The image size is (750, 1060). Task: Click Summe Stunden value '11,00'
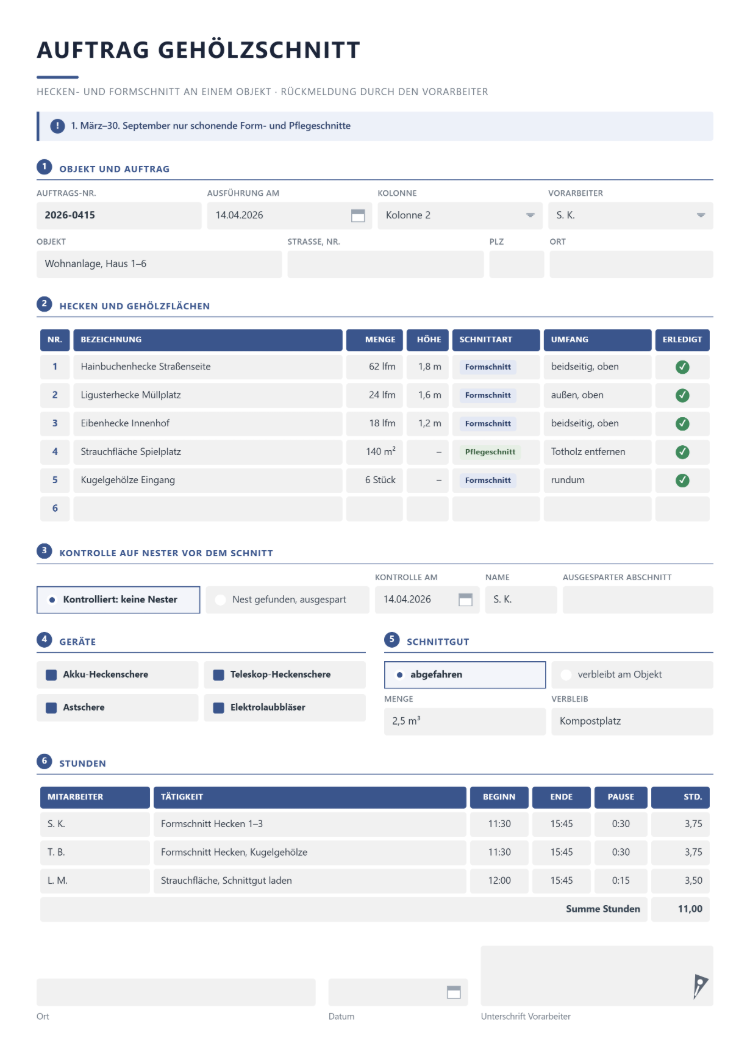click(680, 909)
